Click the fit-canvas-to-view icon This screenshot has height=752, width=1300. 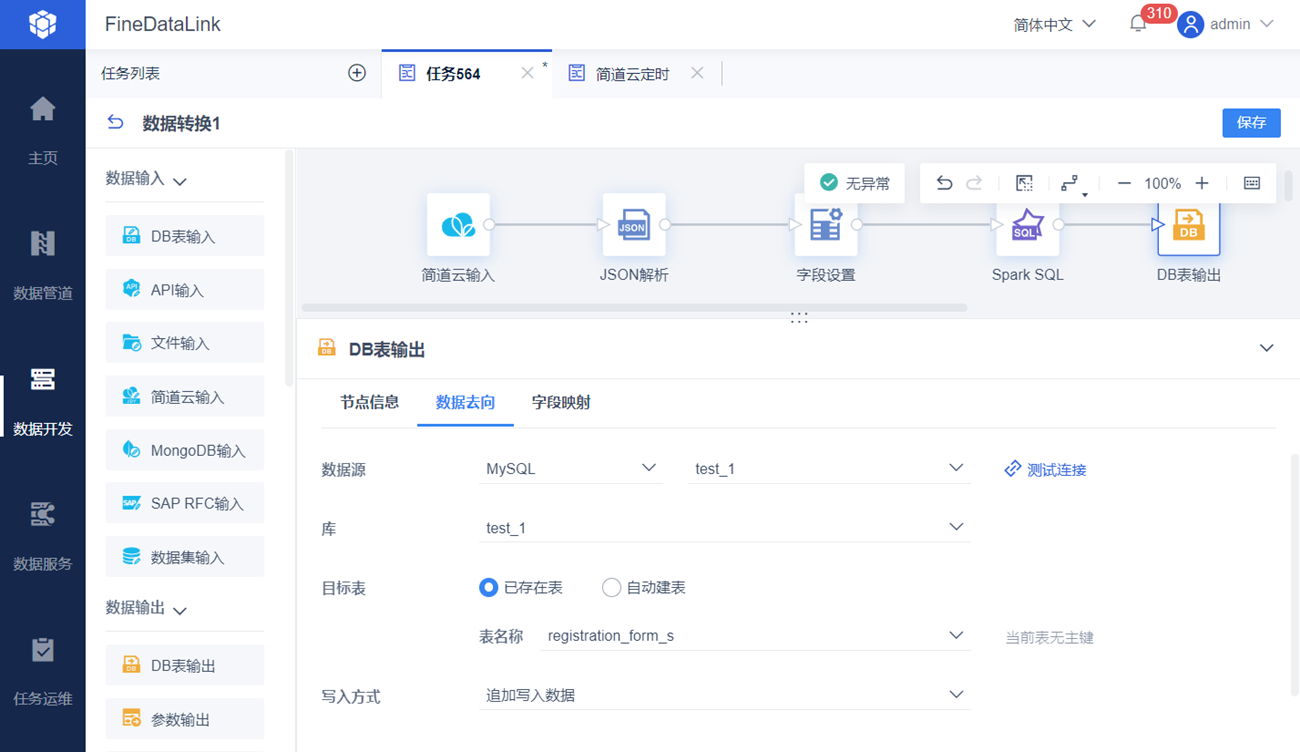(1024, 183)
